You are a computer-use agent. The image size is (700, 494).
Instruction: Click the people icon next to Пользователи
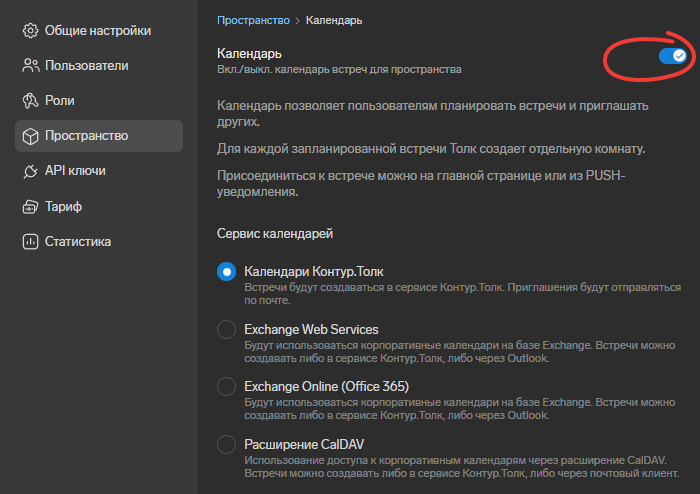[x=30, y=66]
